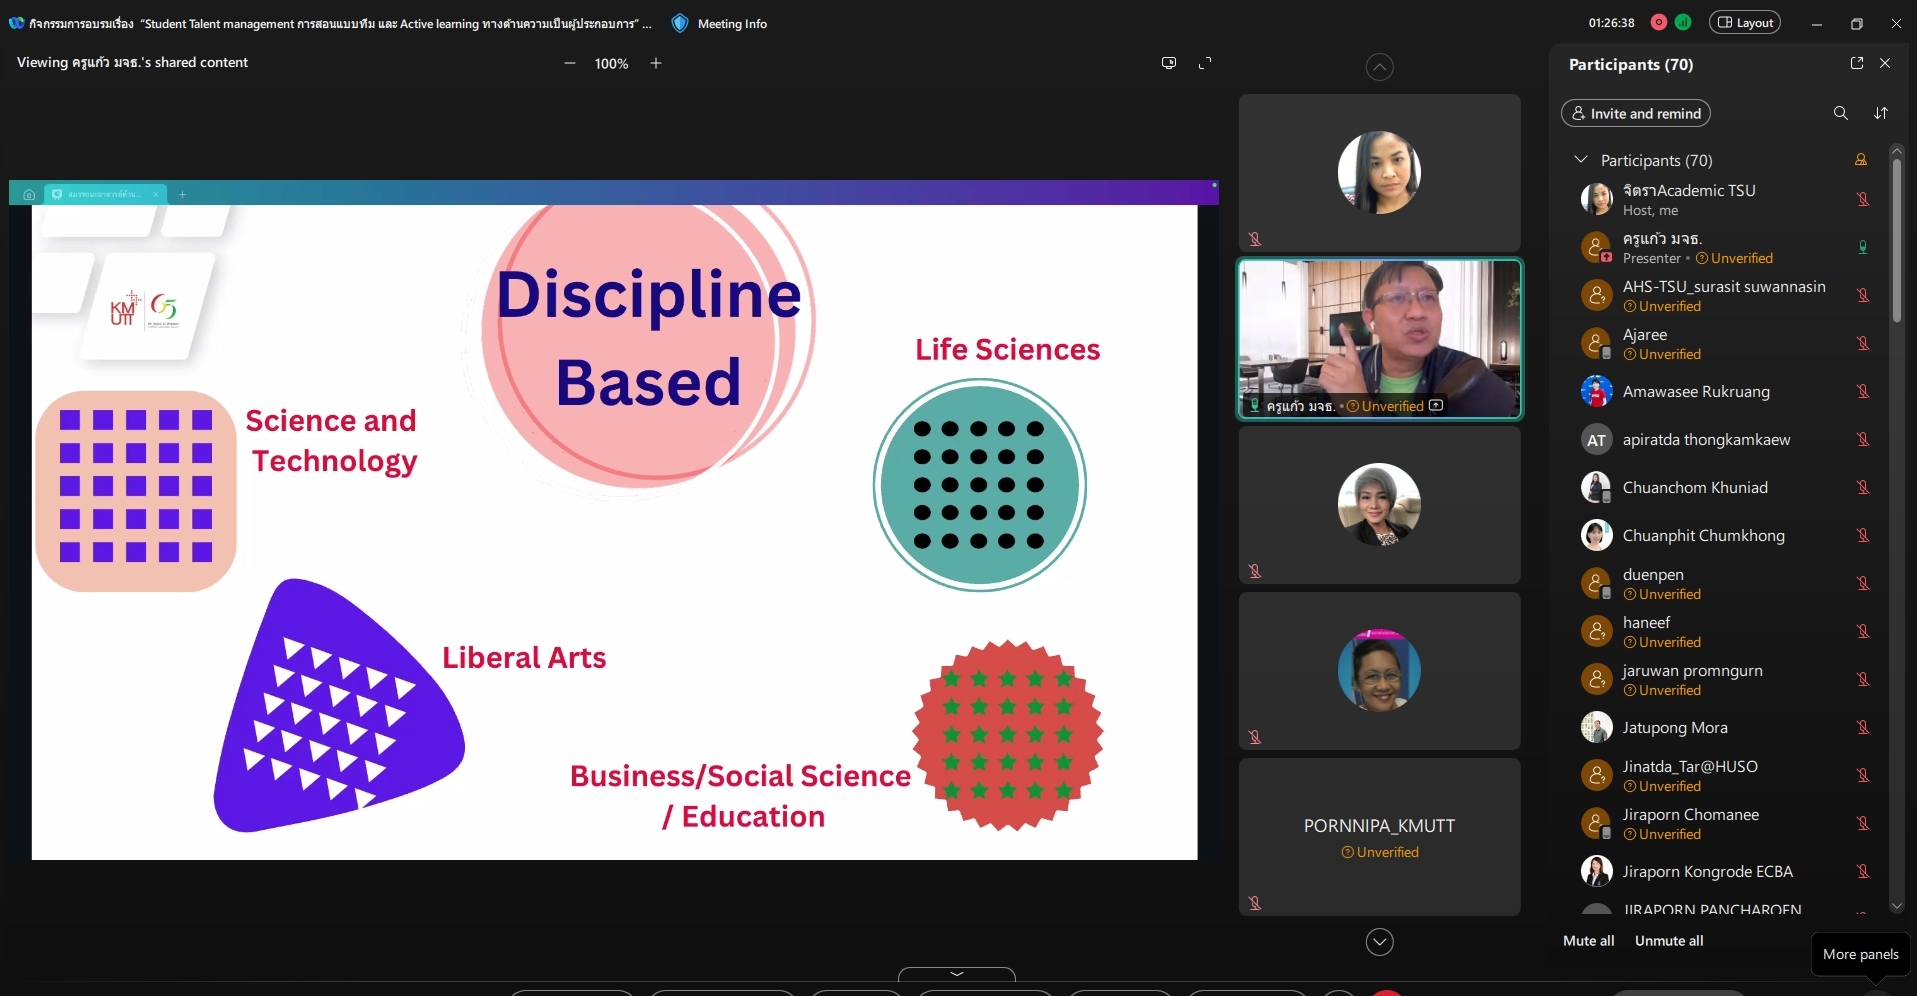This screenshot has height=996, width=1917.
Task: Toggle mute for Chuanchom Khuniad
Action: tap(1863, 487)
